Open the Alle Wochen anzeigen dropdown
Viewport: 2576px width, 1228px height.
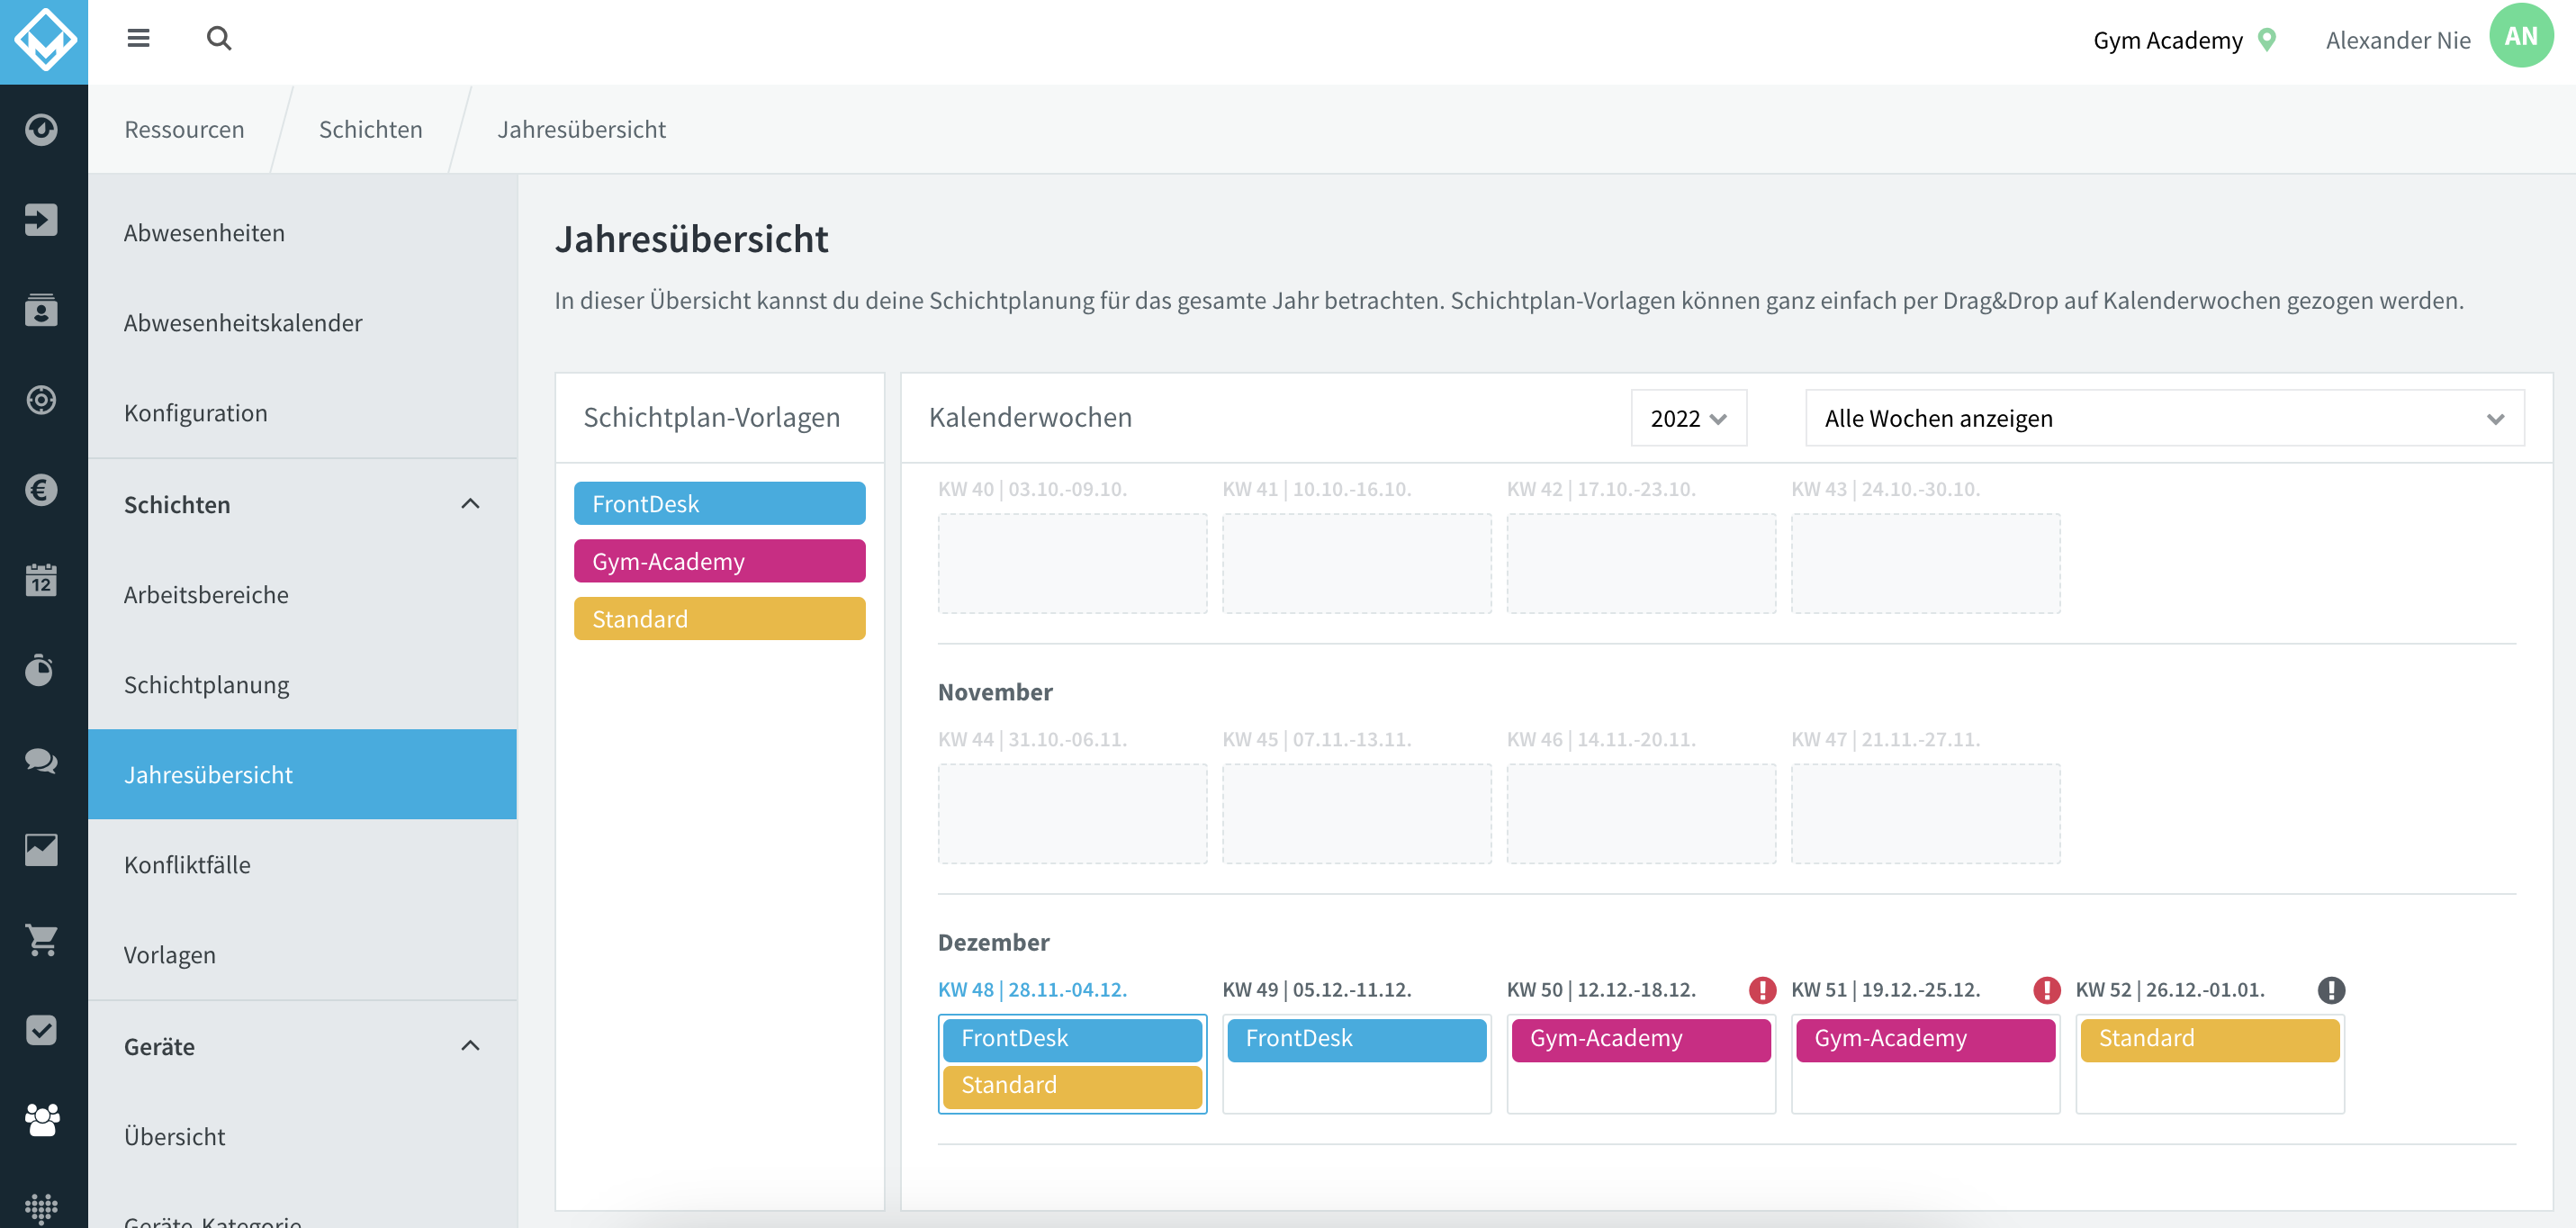pyautogui.click(x=2164, y=418)
